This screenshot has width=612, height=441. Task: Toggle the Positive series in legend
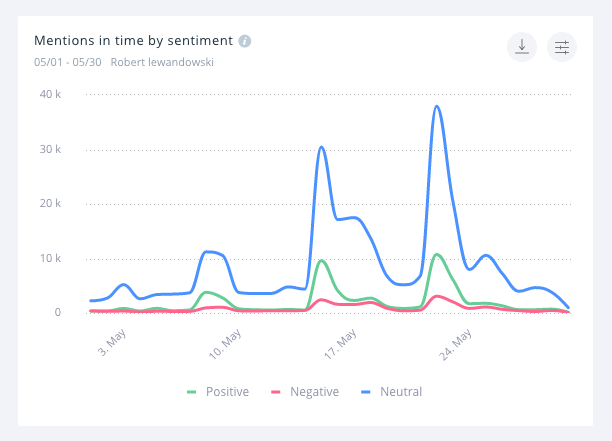[225, 392]
